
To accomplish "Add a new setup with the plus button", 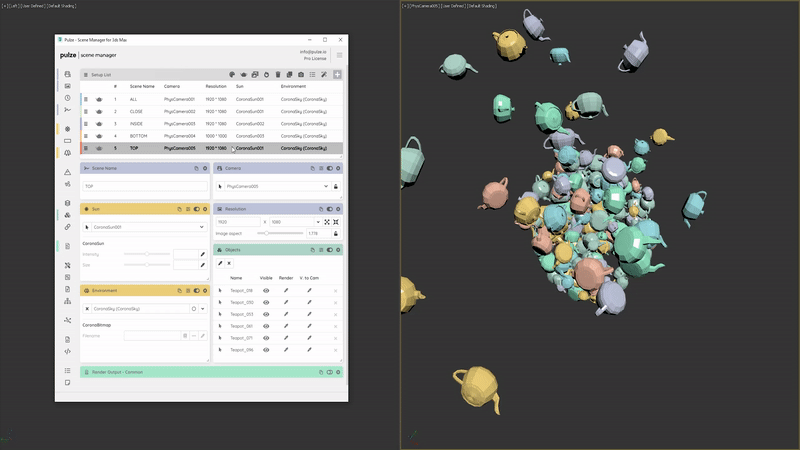I will (x=337, y=74).
